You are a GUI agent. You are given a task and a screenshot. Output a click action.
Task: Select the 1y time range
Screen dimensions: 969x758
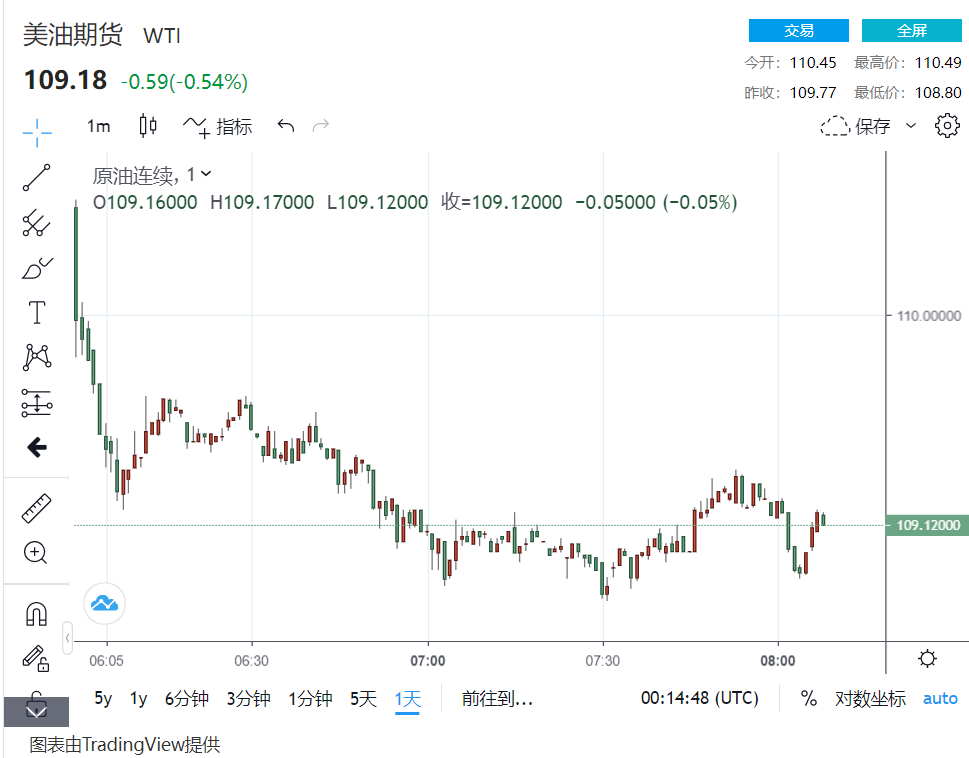pyautogui.click(x=139, y=699)
